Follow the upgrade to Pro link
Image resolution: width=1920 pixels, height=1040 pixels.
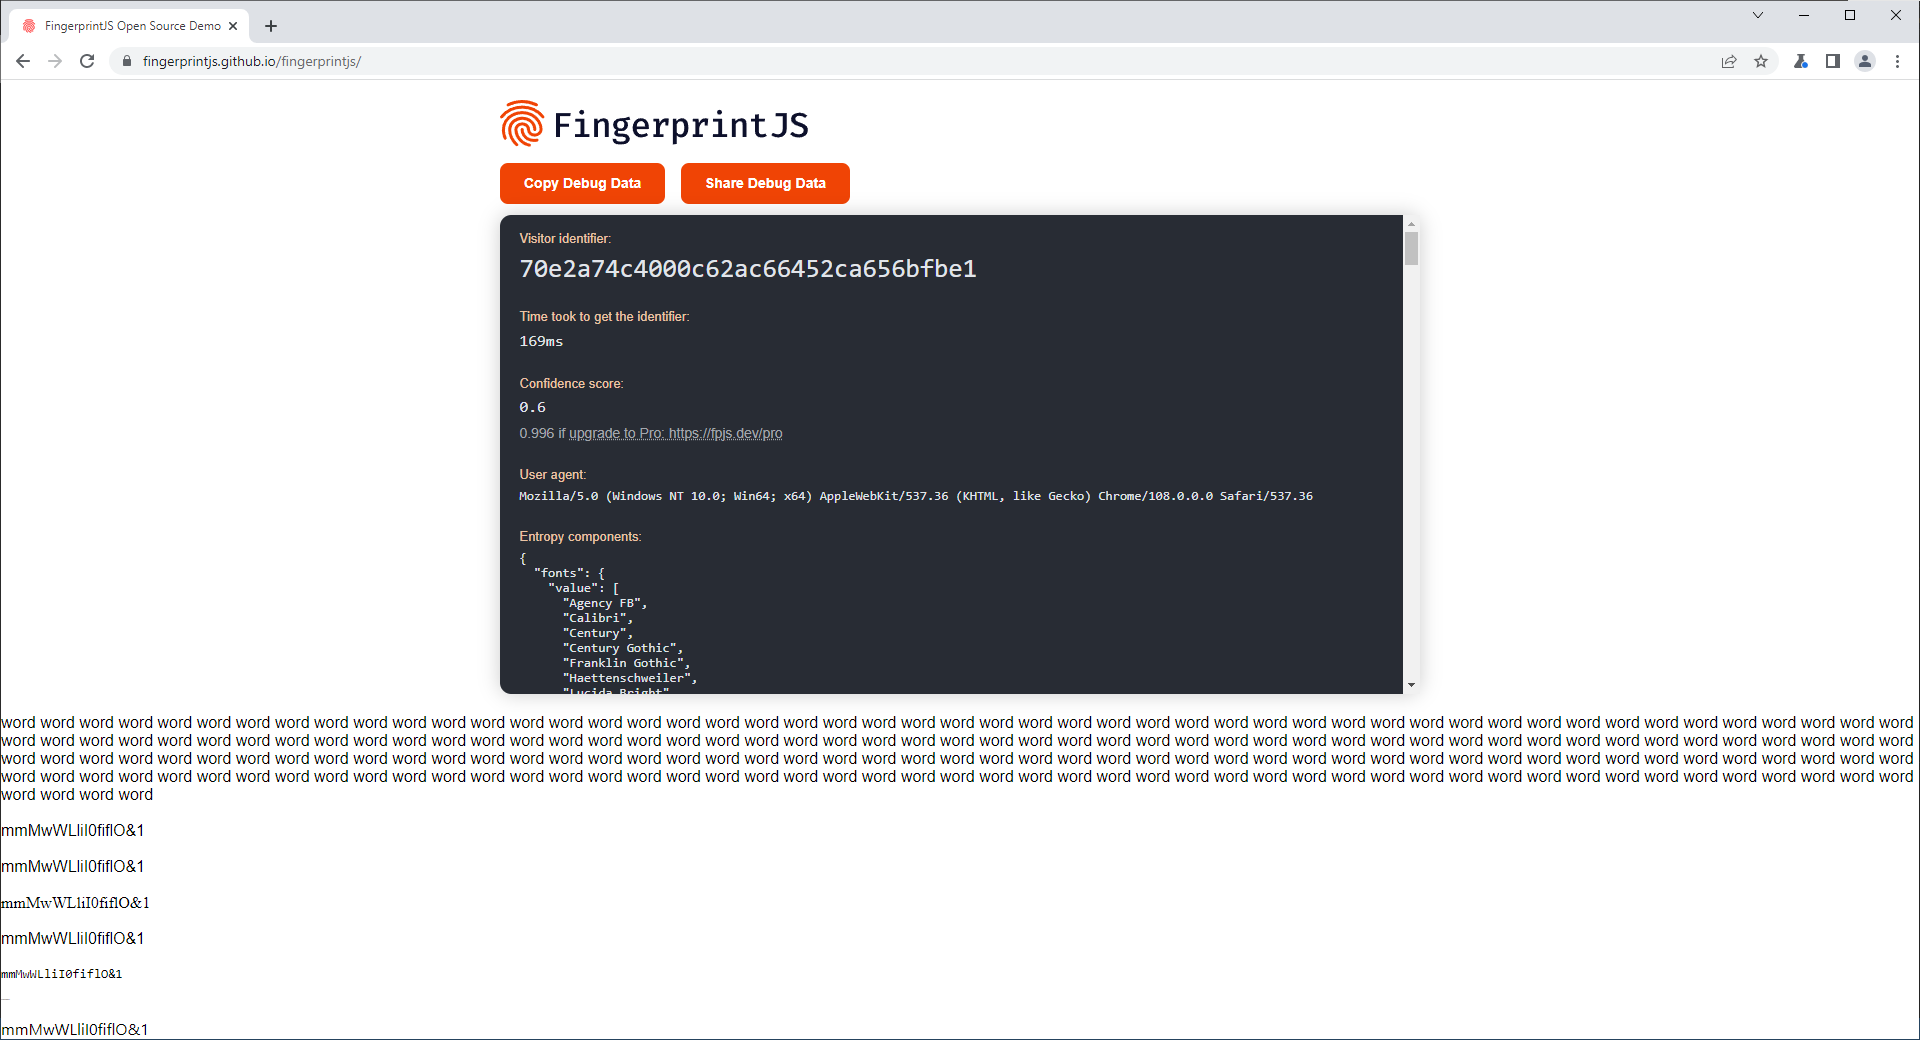click(x=674, y=433)
